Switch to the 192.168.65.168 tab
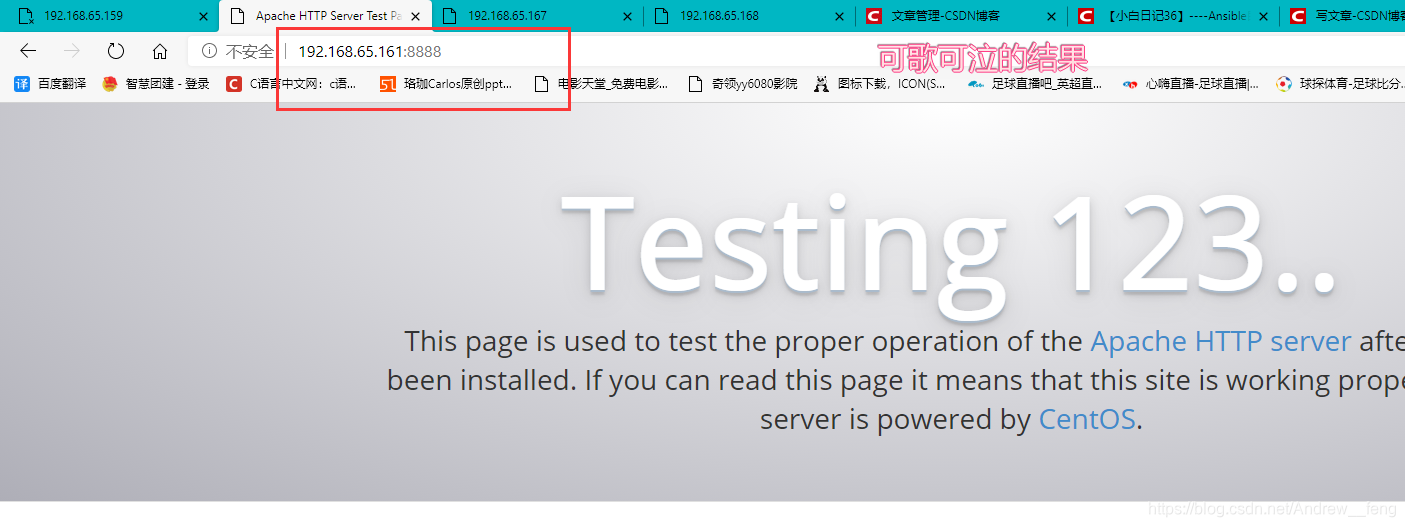Viewport: 1405px width, 527px height. click(749, 16)
